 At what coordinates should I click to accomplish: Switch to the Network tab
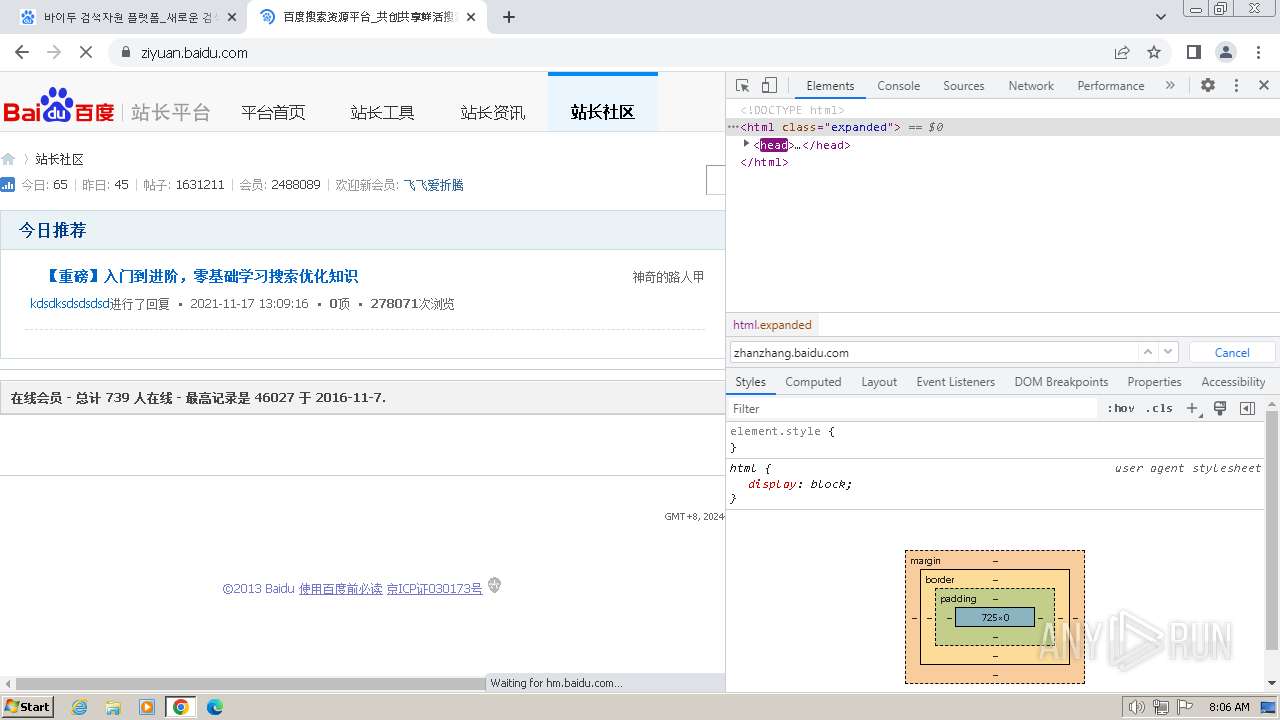click(1031, 86)
